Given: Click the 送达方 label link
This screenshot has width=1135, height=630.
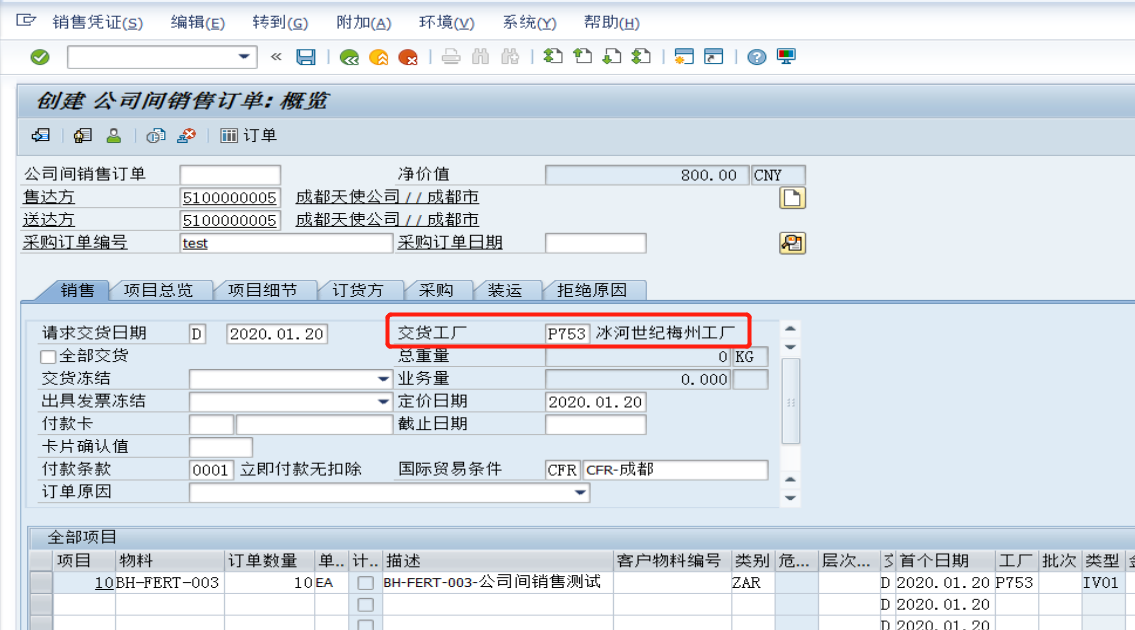Looking at the screenshot, I should tap(48, 219).
